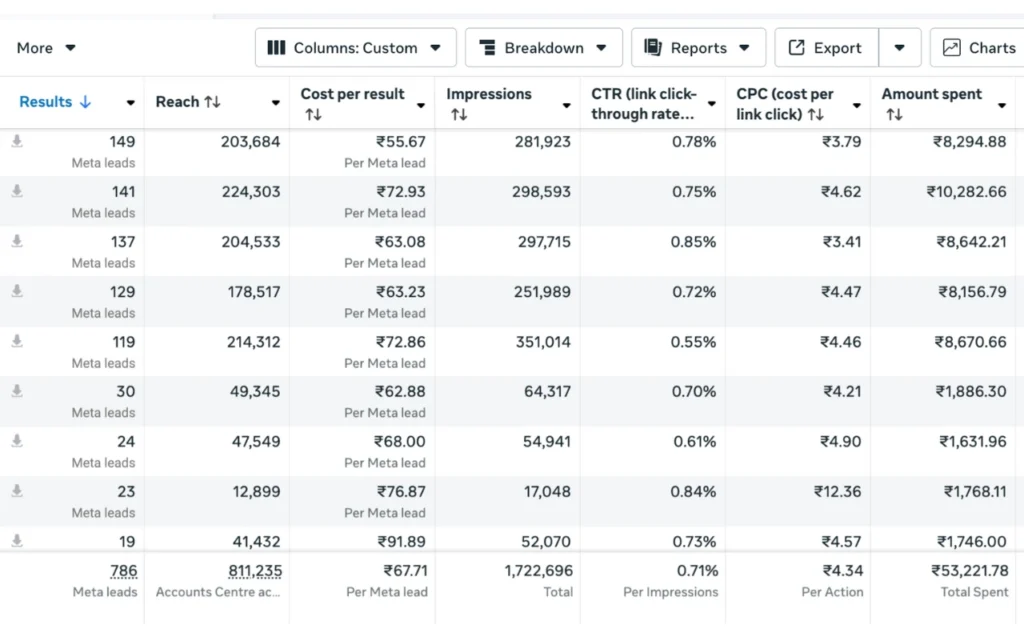Click total 786 Meta leads value

click(123, 571)
